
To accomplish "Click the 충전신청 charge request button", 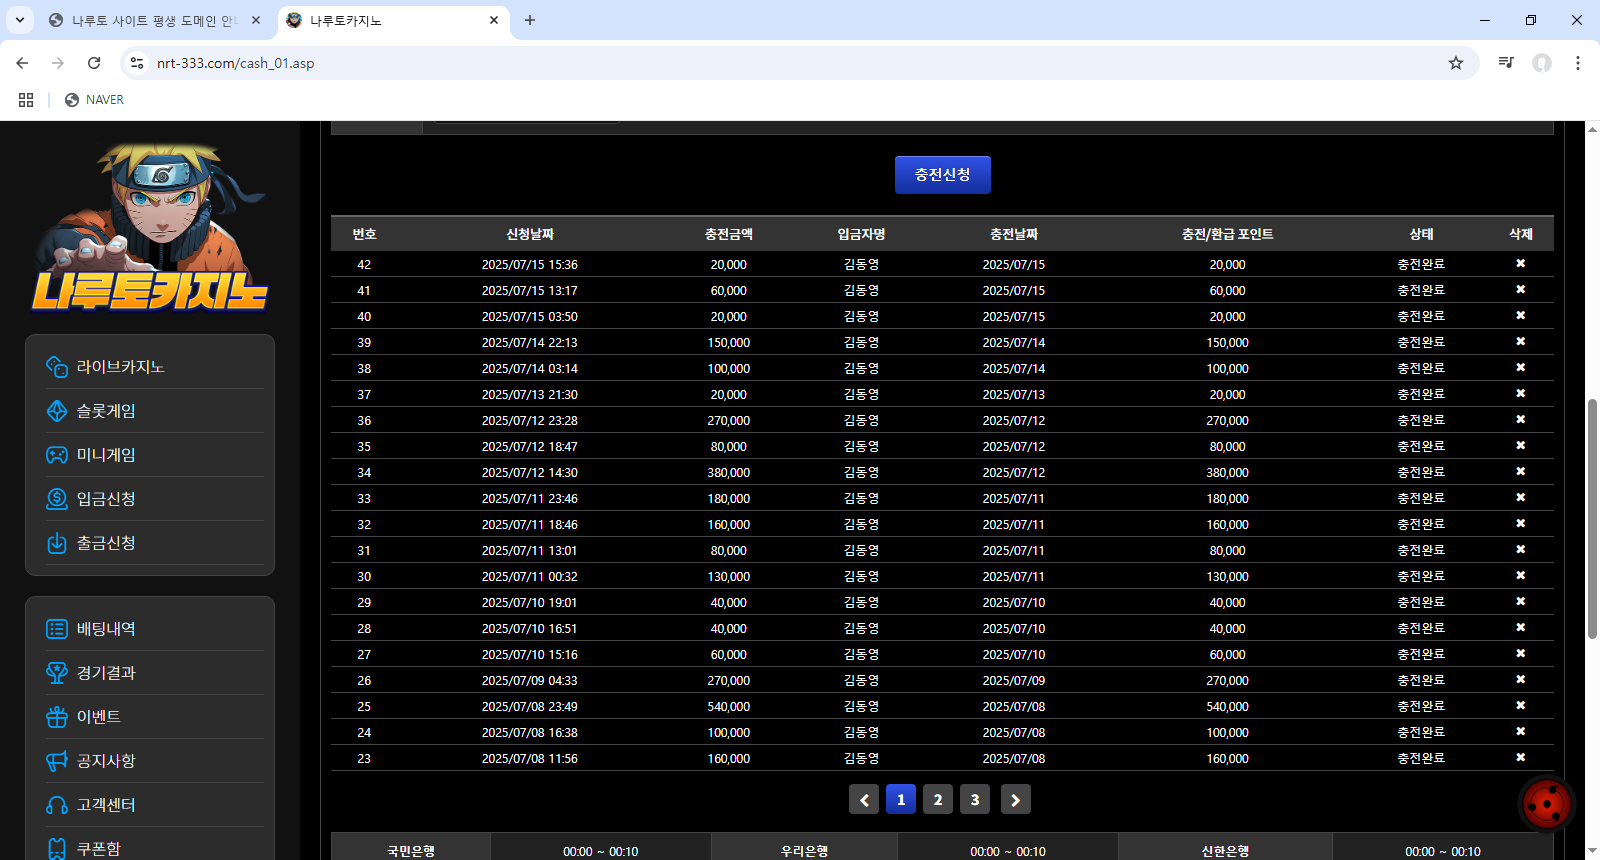I will click(943, 175).
